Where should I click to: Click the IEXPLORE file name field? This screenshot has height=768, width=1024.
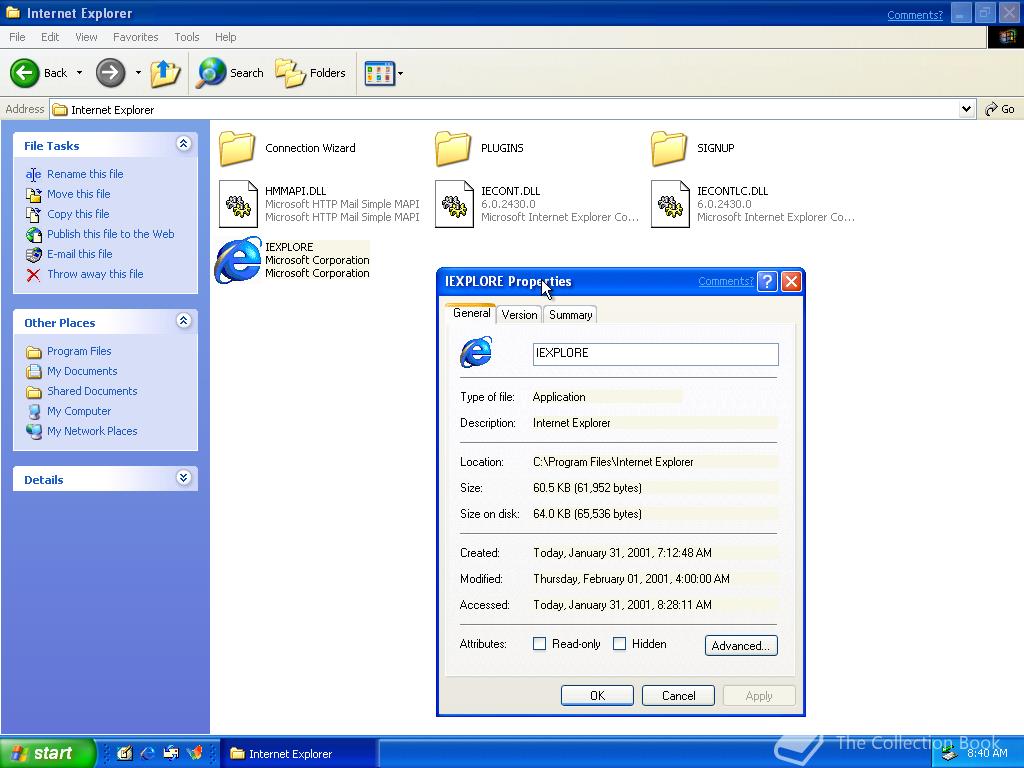tap(656, 354)
